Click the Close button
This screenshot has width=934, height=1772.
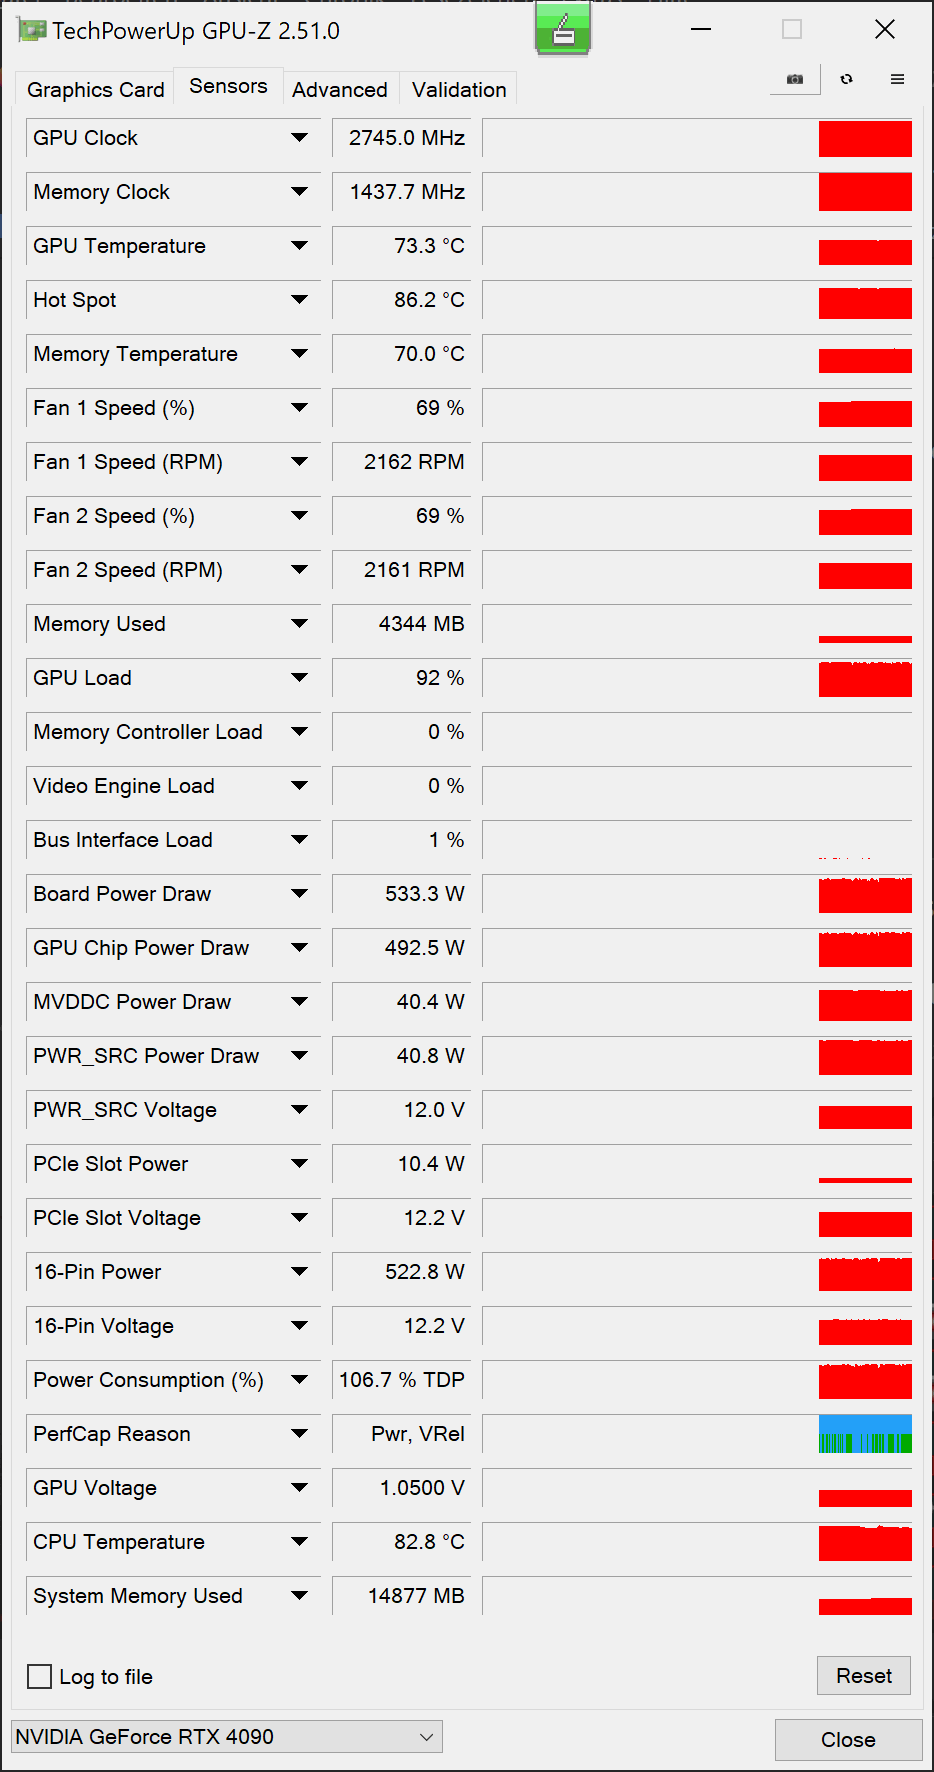(848, 1740)
